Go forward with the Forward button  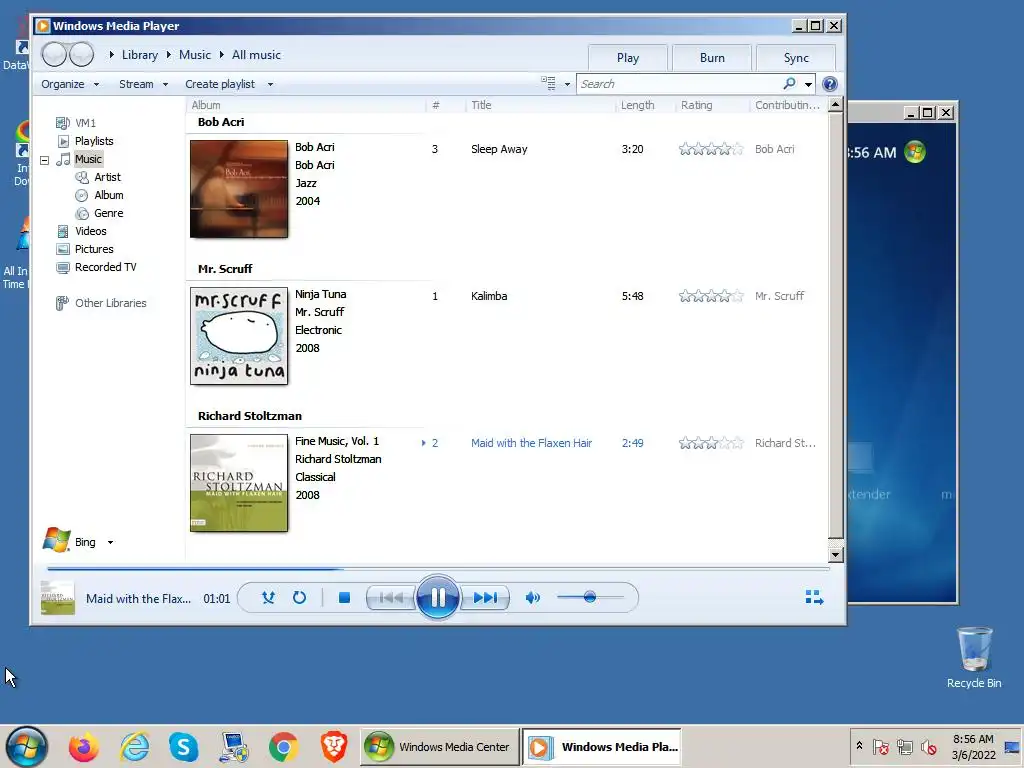tap(82, 55)
